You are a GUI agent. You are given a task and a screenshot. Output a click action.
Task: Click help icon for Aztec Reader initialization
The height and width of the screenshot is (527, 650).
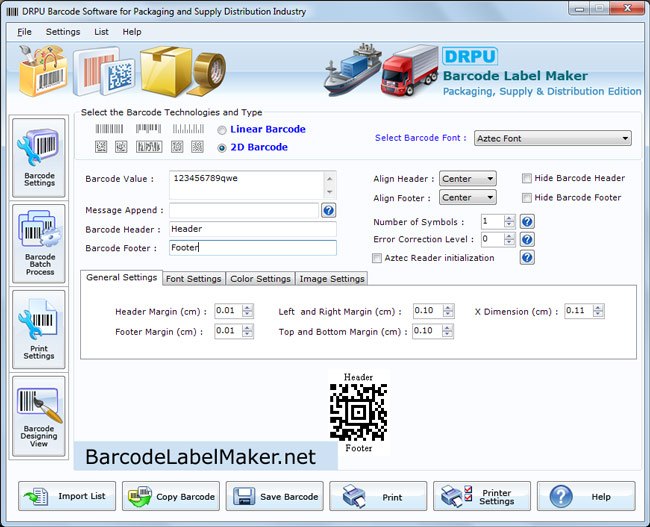[527, 257]
